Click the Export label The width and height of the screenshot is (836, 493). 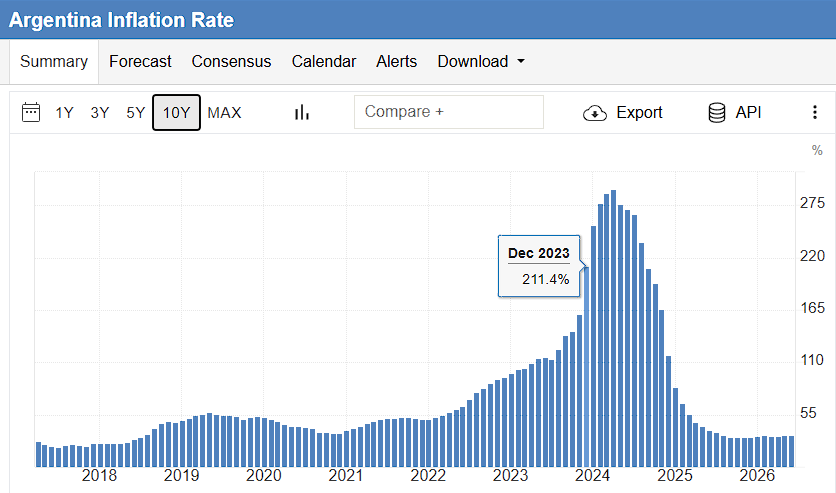(x=639, y=112)
